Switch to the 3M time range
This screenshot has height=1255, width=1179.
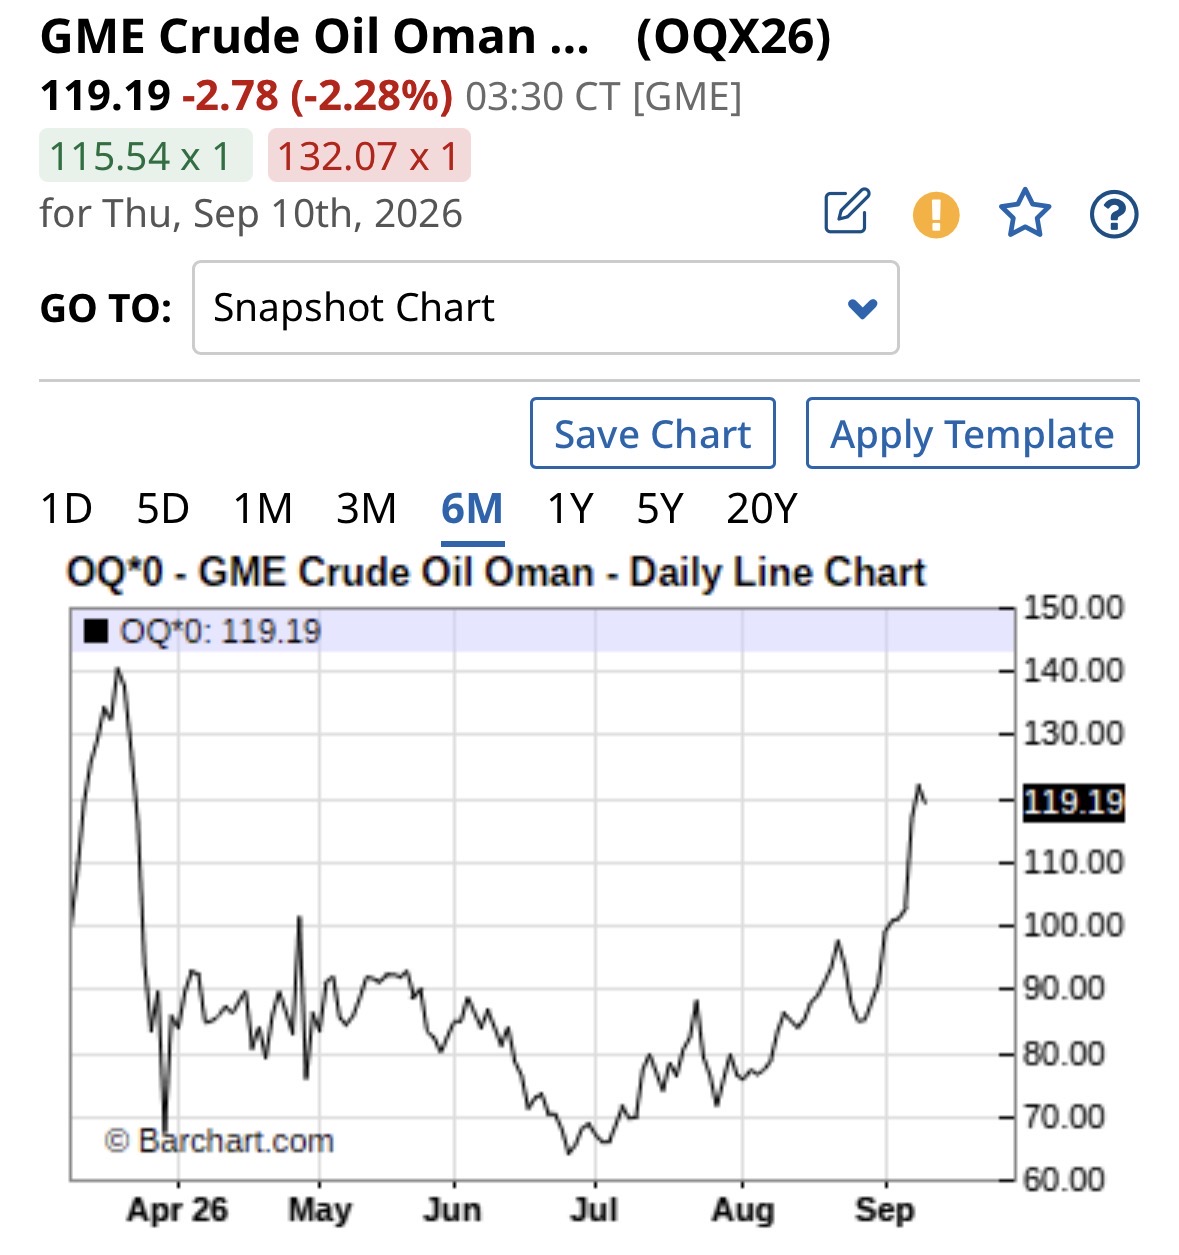pyautogui.click(x=367, y=509)
